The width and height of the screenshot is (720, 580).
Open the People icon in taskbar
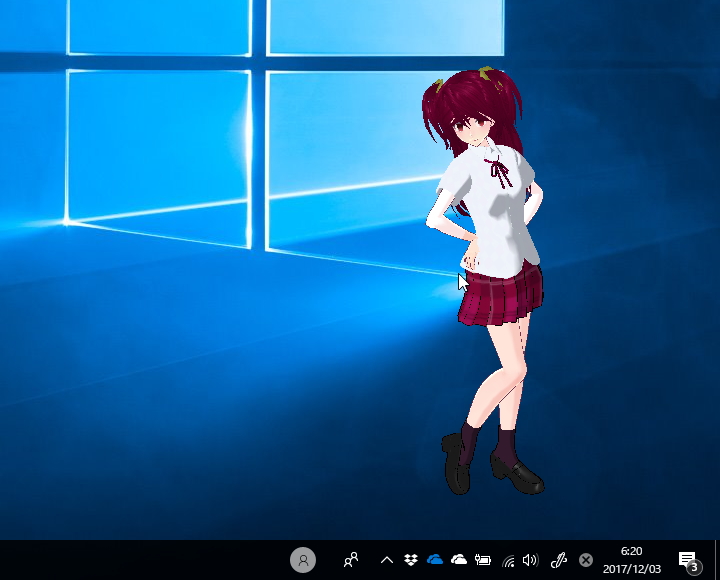coord(351,560)
